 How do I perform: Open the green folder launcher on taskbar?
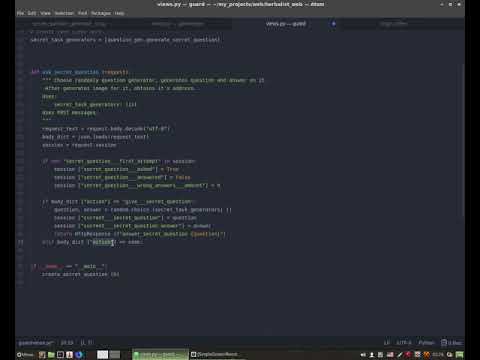(51, 355)
